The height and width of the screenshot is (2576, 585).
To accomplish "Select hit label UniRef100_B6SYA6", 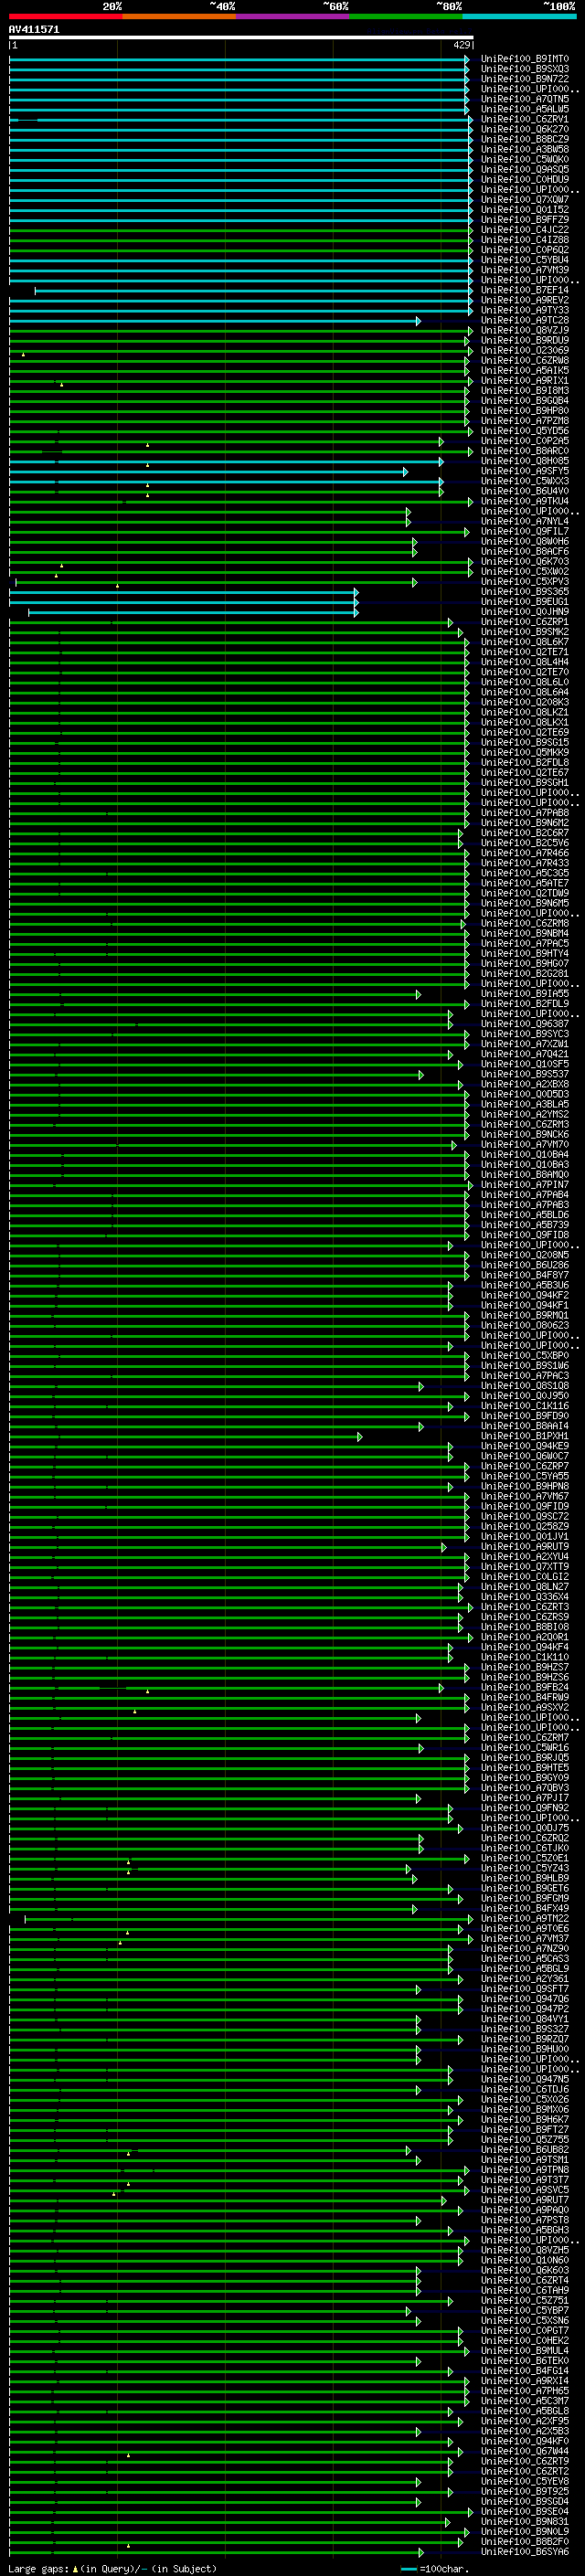I will [525, 2552].
